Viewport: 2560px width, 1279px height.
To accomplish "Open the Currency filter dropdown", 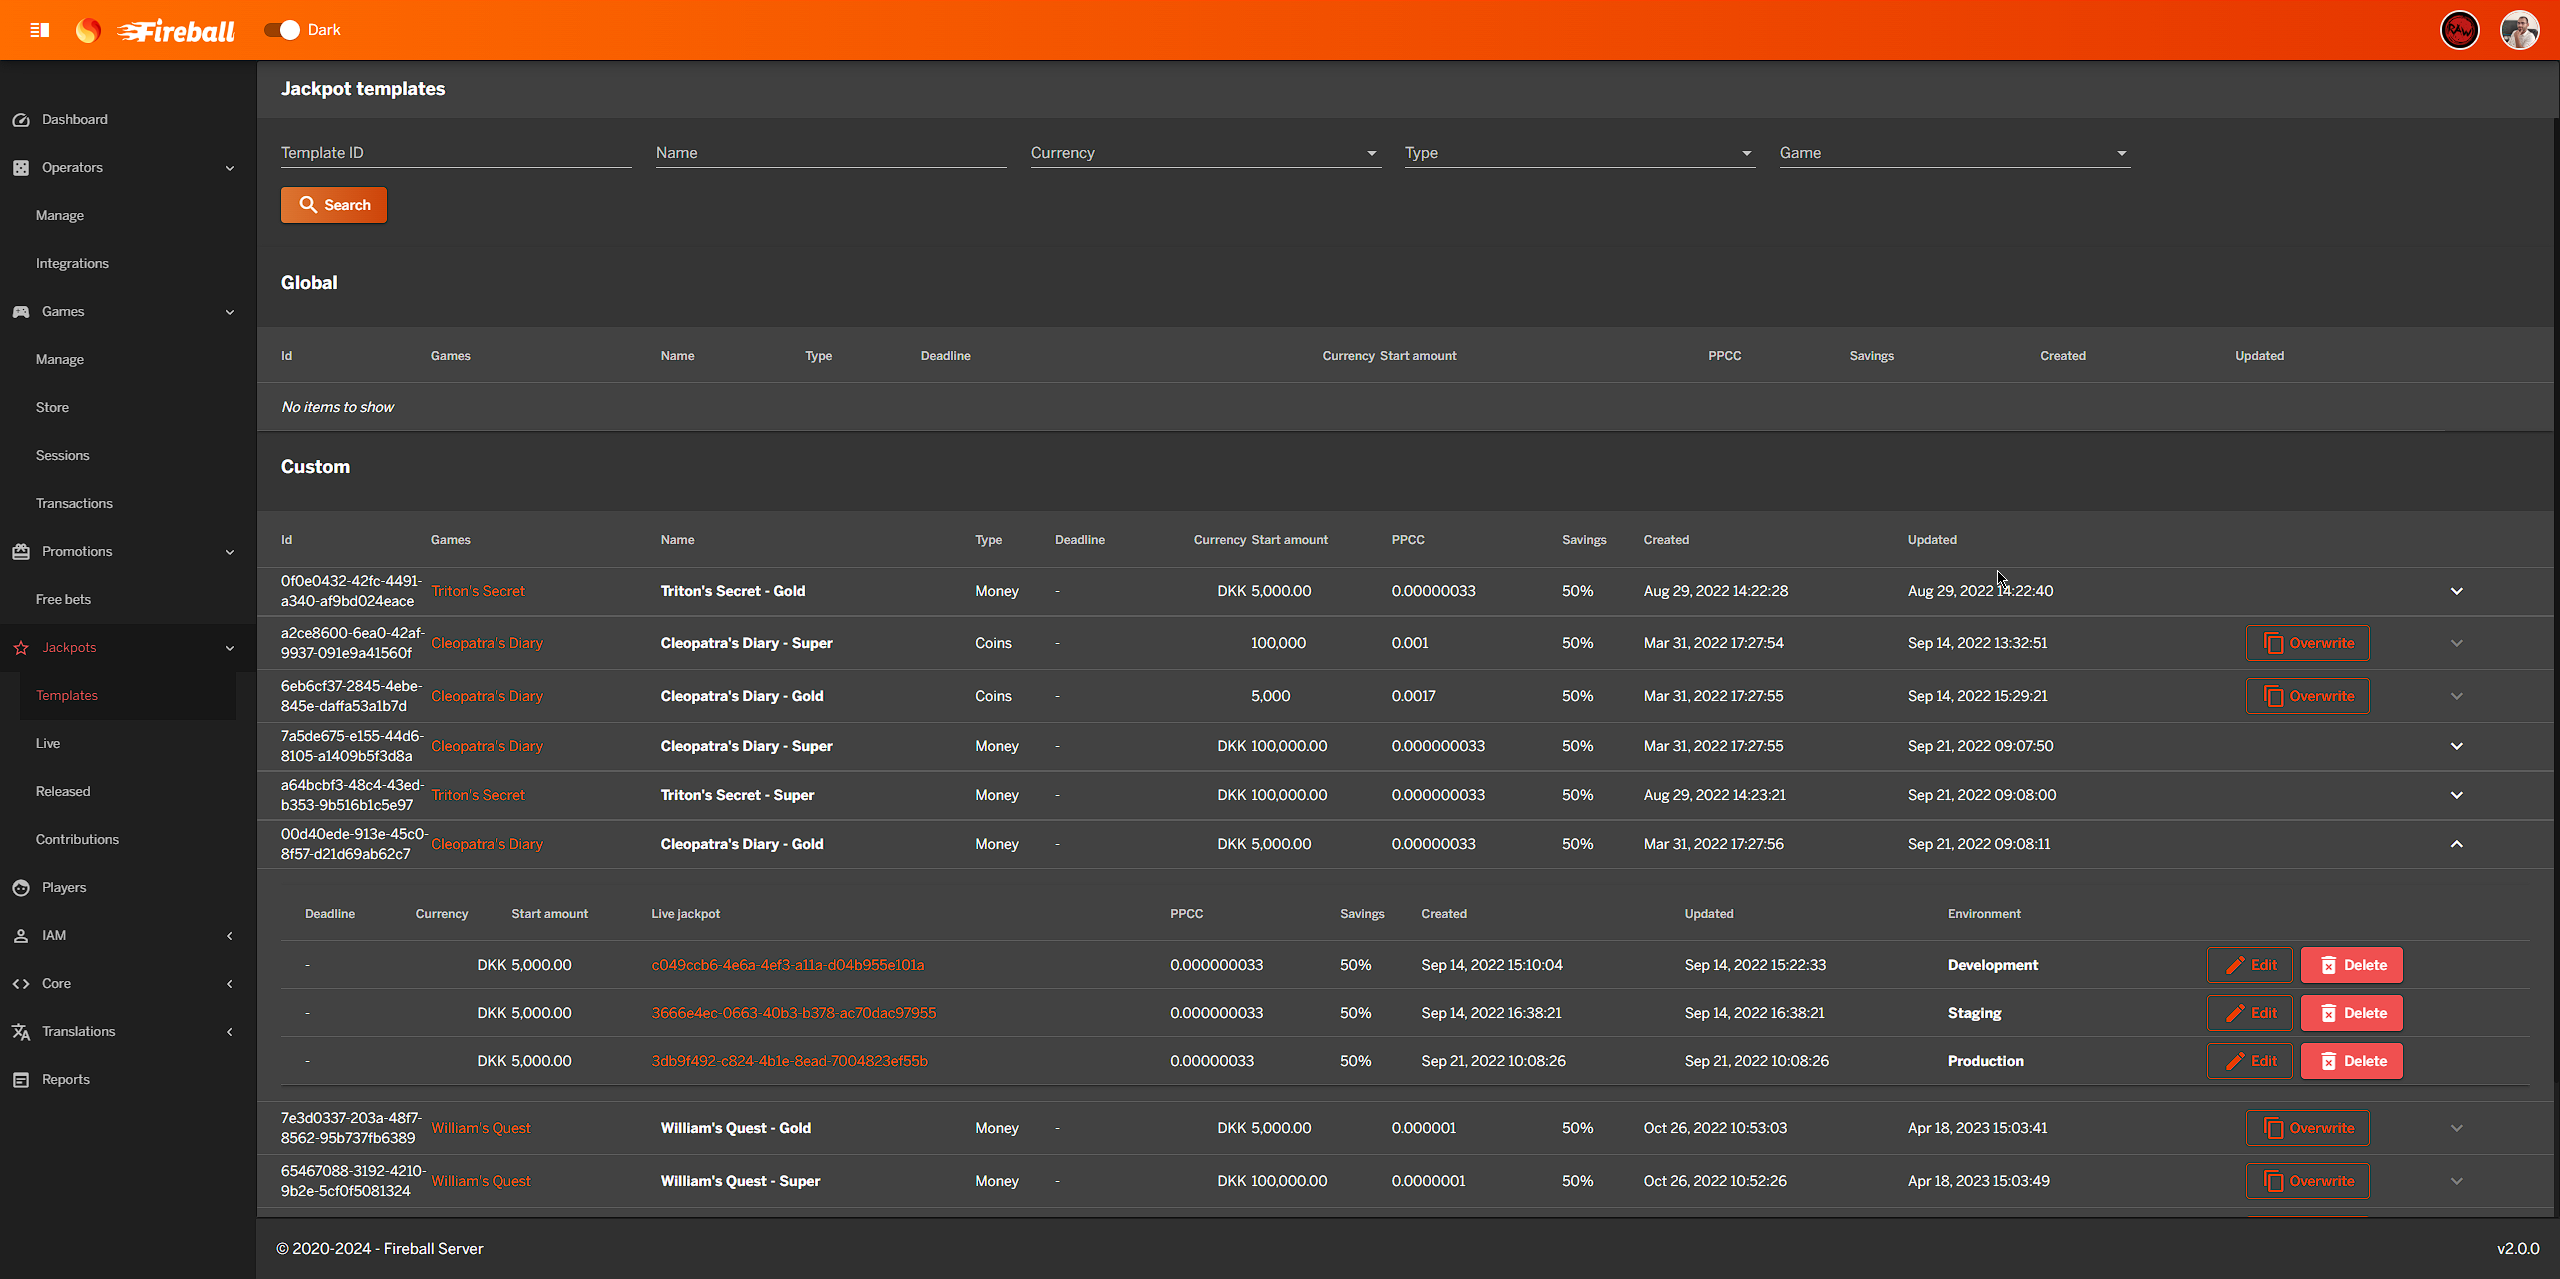I will [x=1204, y=153].
